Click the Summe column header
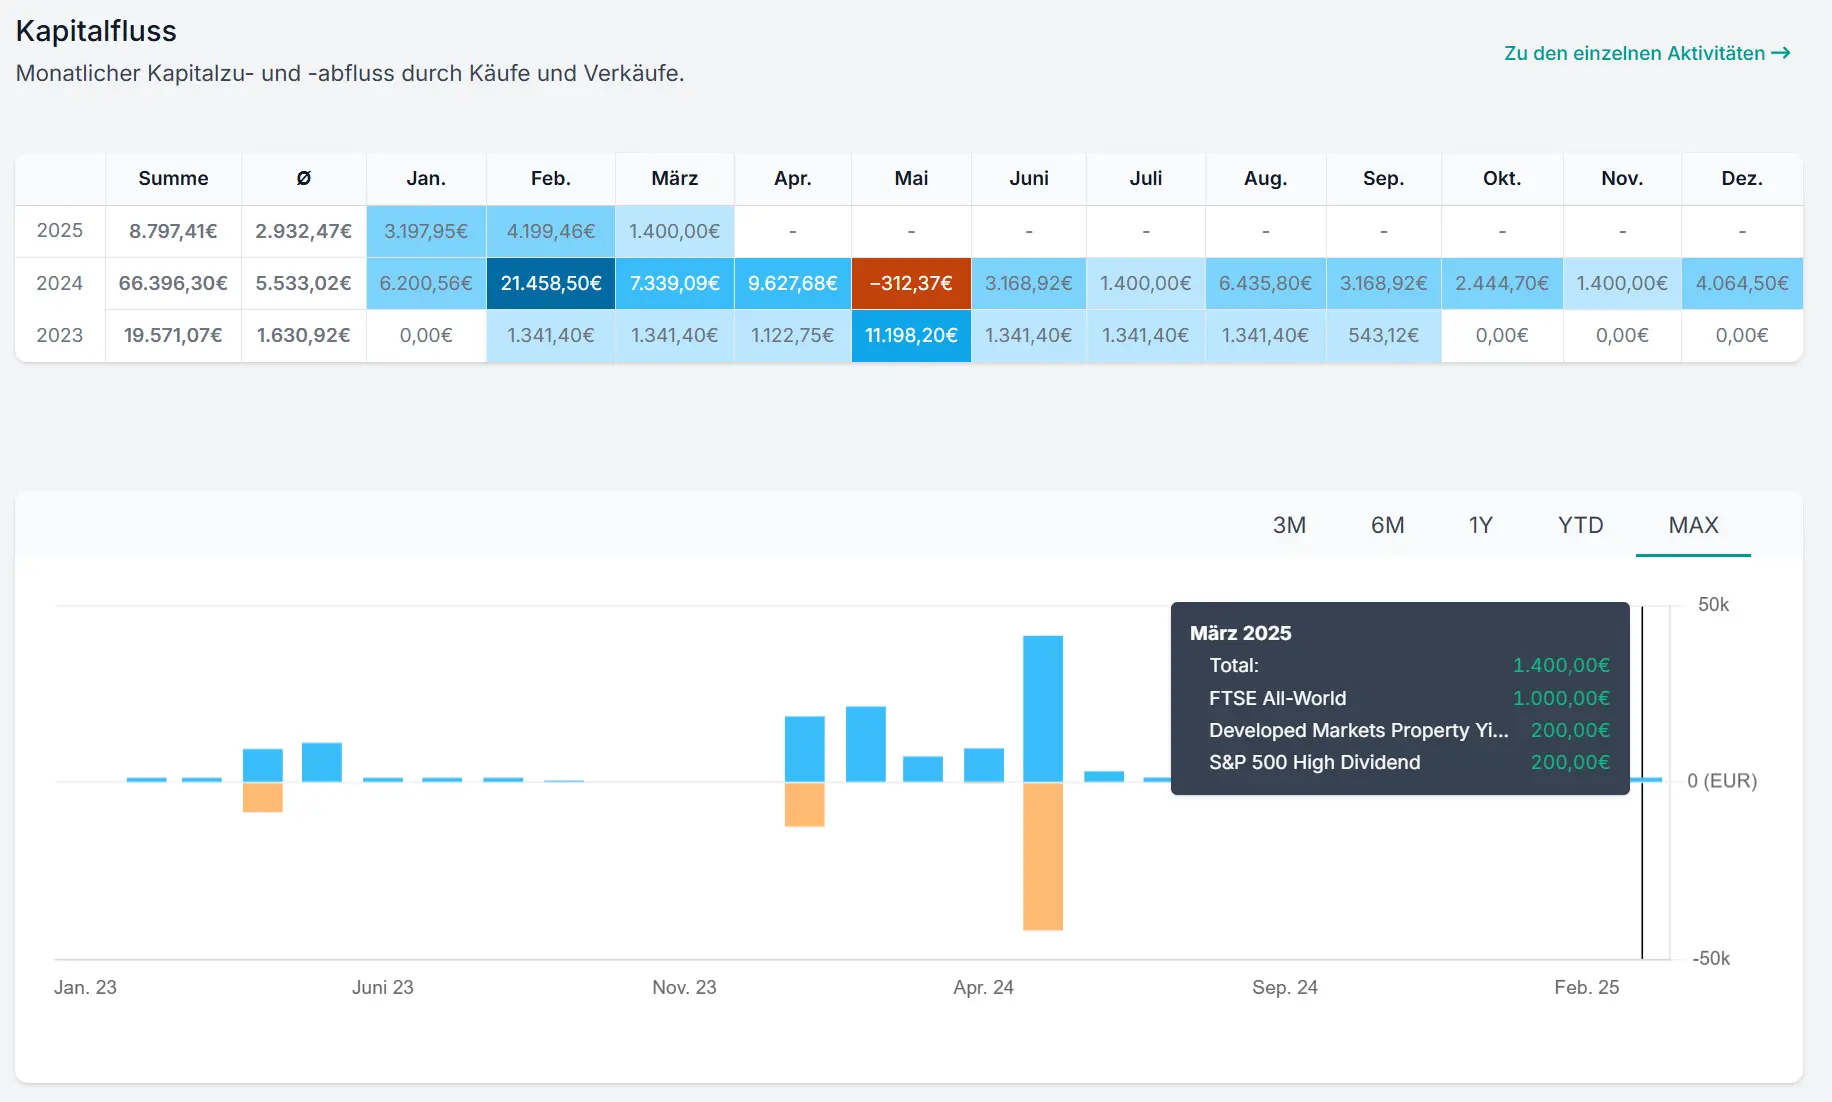The width and height of the screenshot is (1832, 1102). (173, 178)
